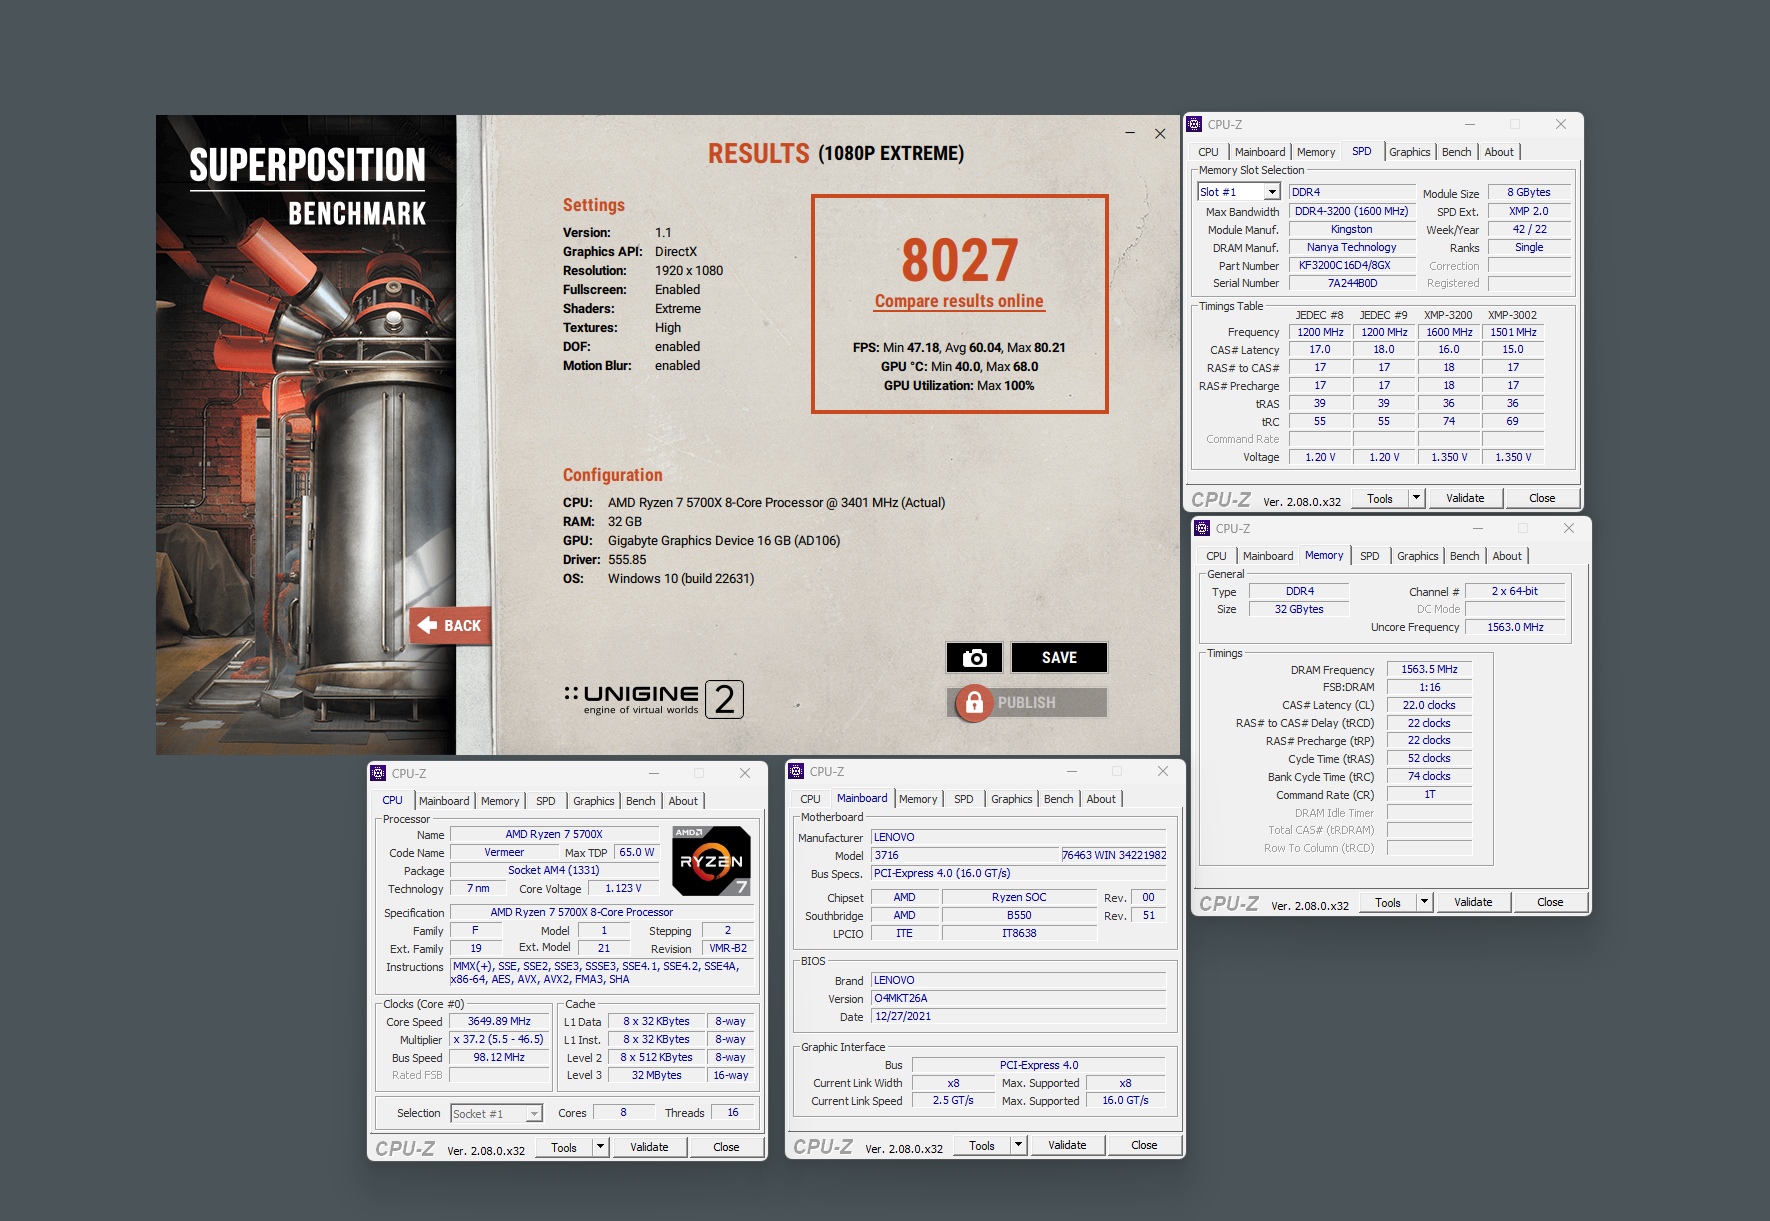This screenshot has height=1221, width=1770.
Task: Click CPU-Z app icon in Mainboard window title
Action: 796,771
